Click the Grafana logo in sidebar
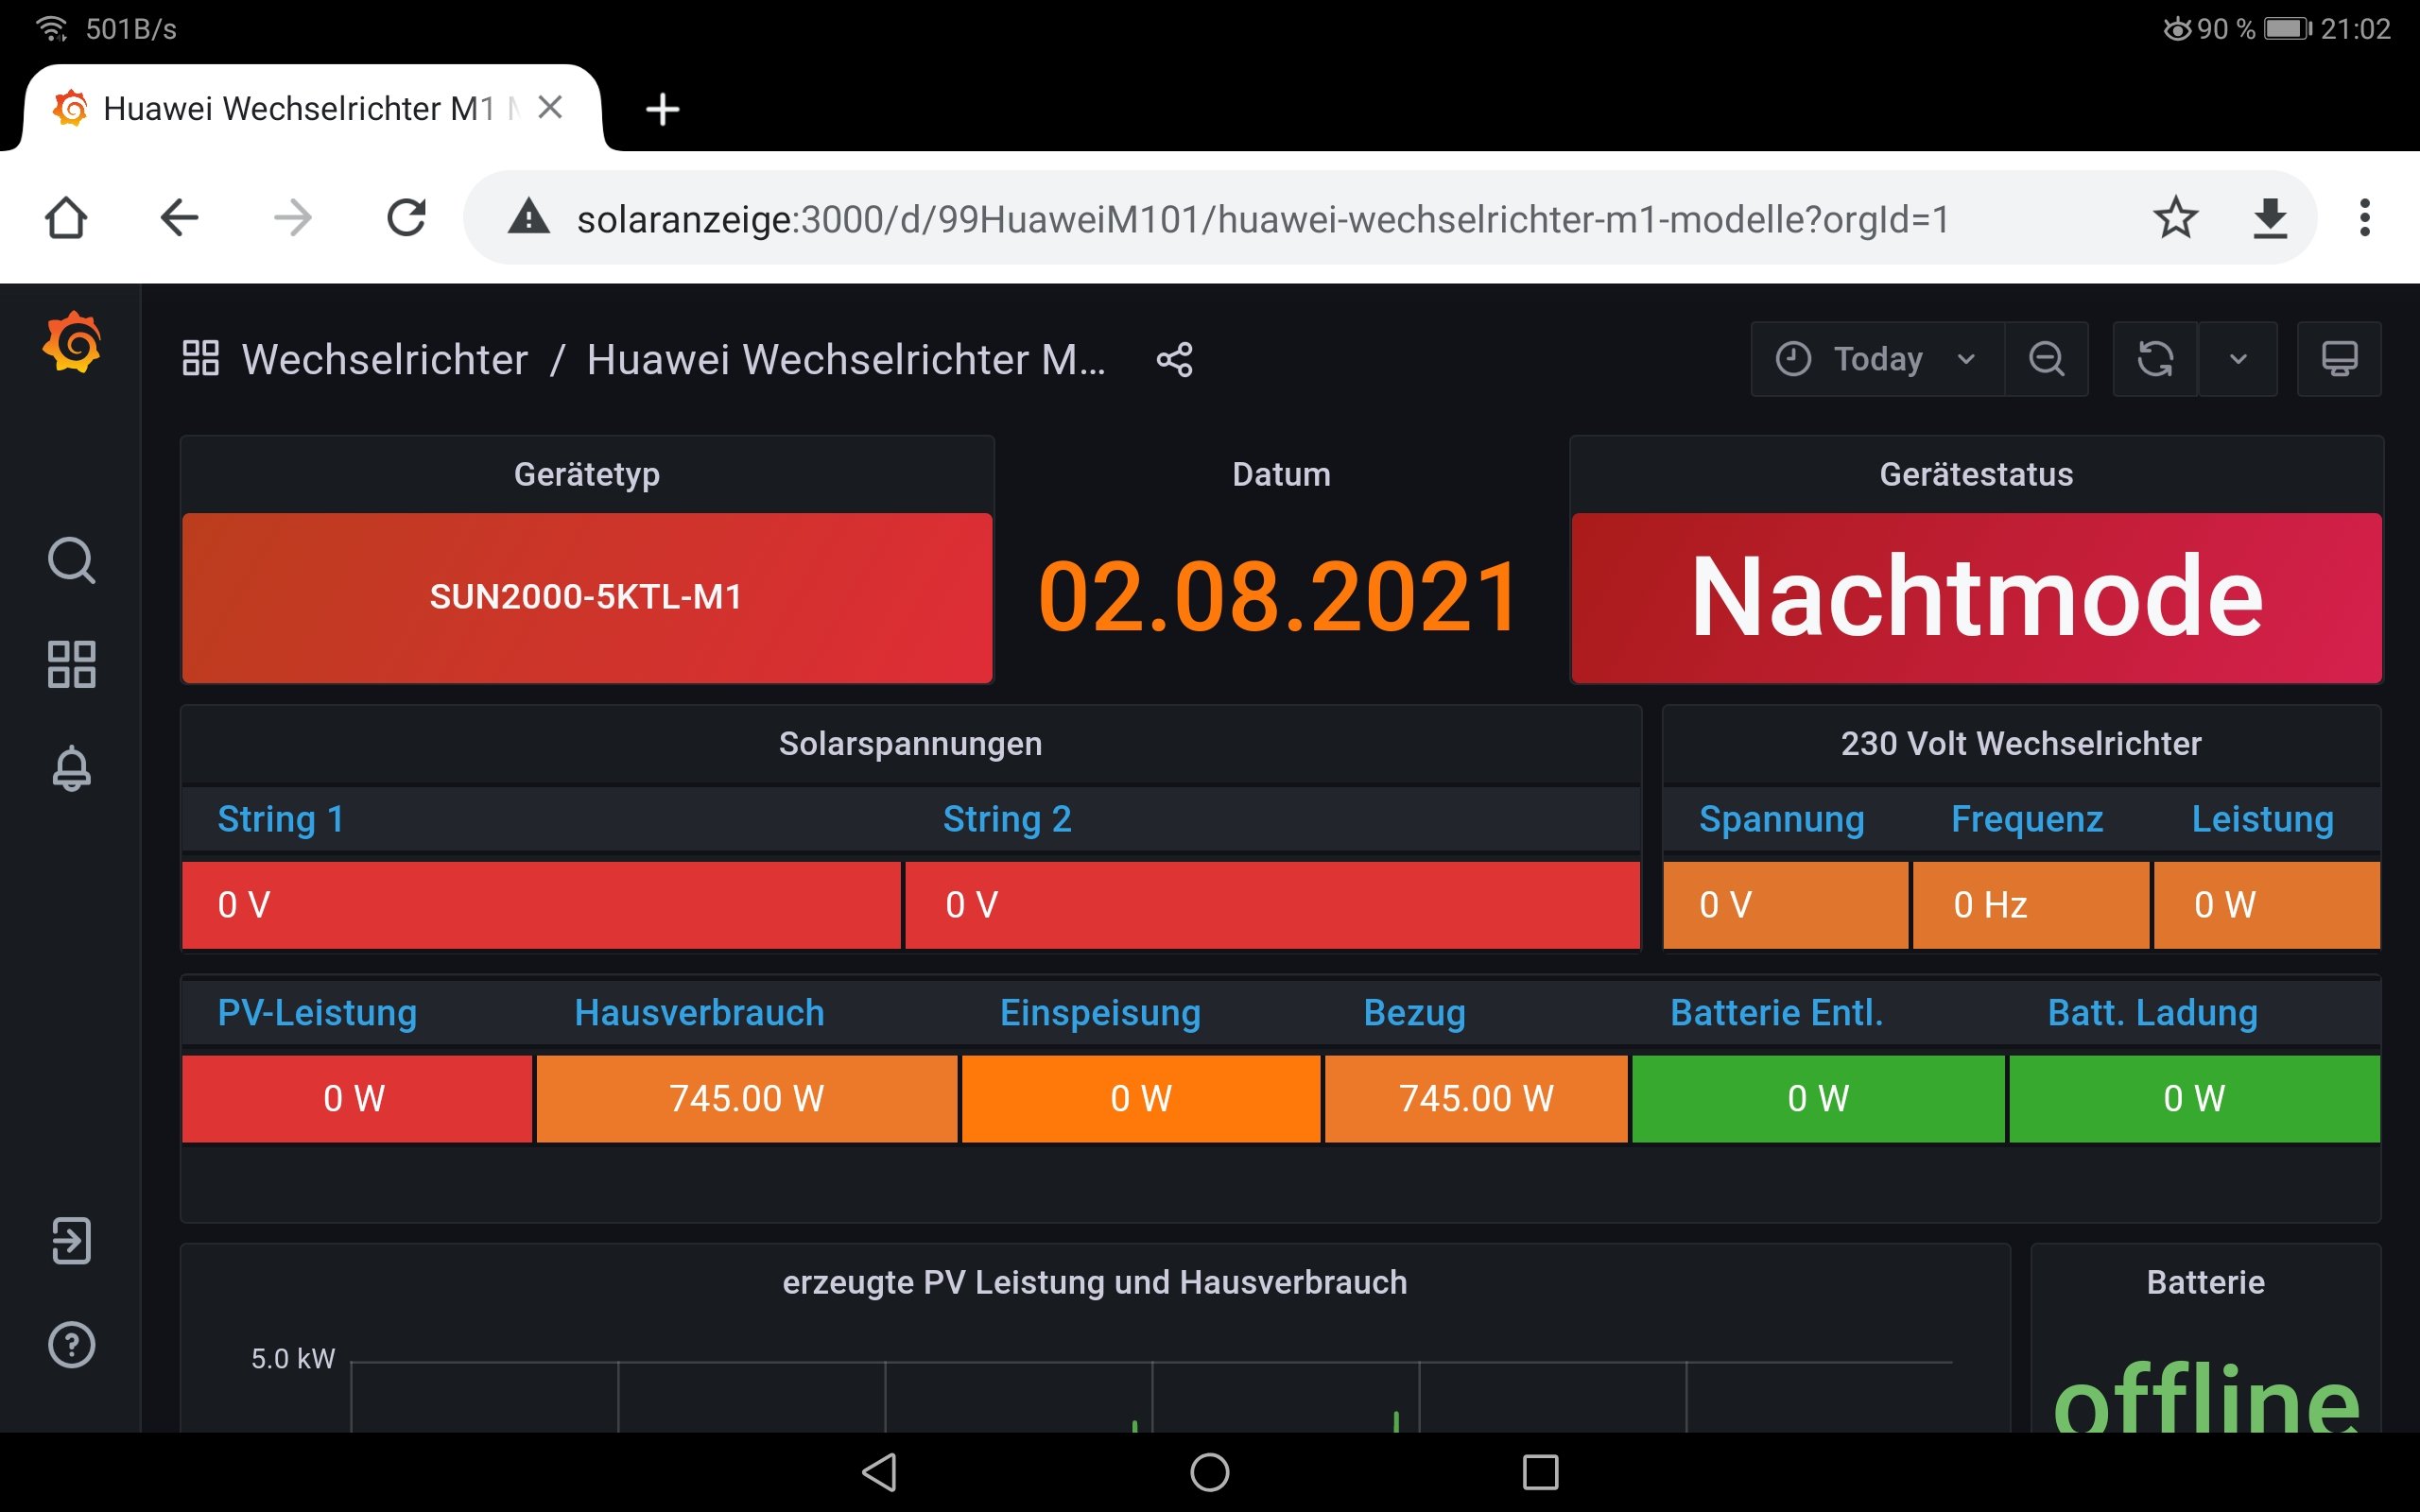Screen dimensions: 2420x1512 (72, 343)
